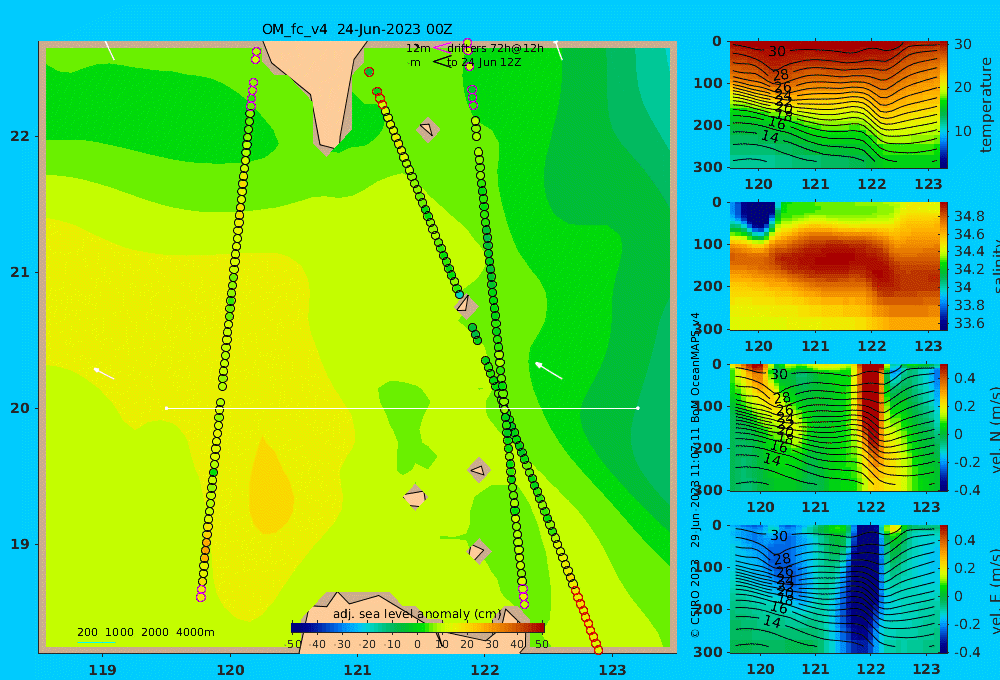The width and height of the screenshot is (1000, 680).
Task: Click the '30' contour label in temperature panel
Action: point(777,52)
